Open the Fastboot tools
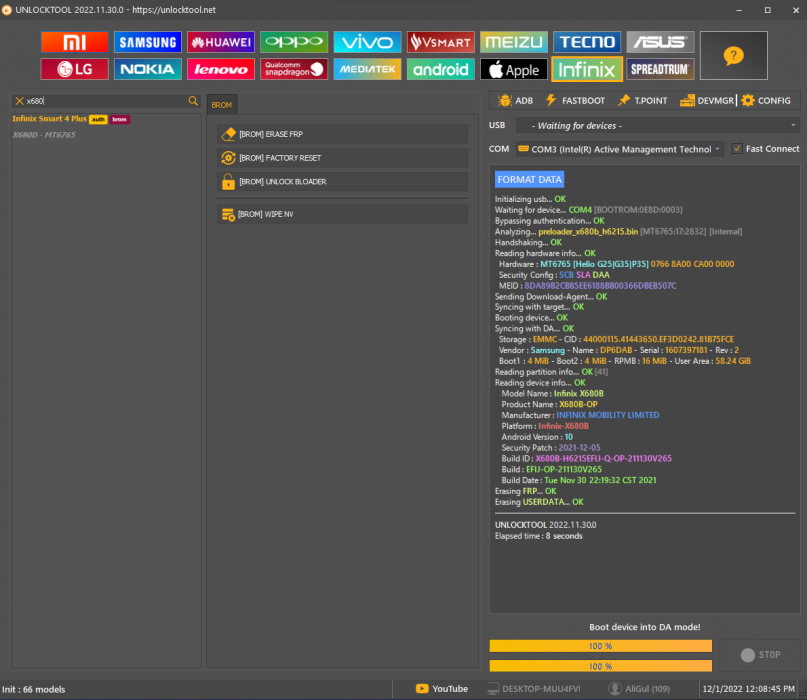The height and width of the screenshot is (700, 807). [x=575, y=100]
